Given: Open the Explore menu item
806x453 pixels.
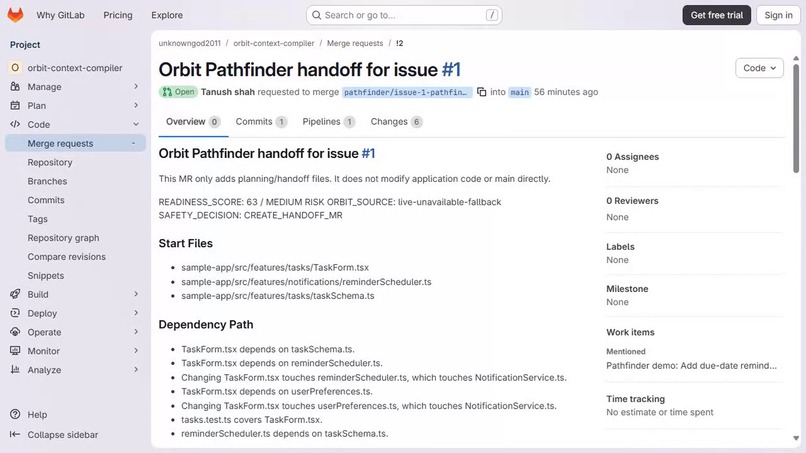Looking at the screenshot, I should point(167,15).
